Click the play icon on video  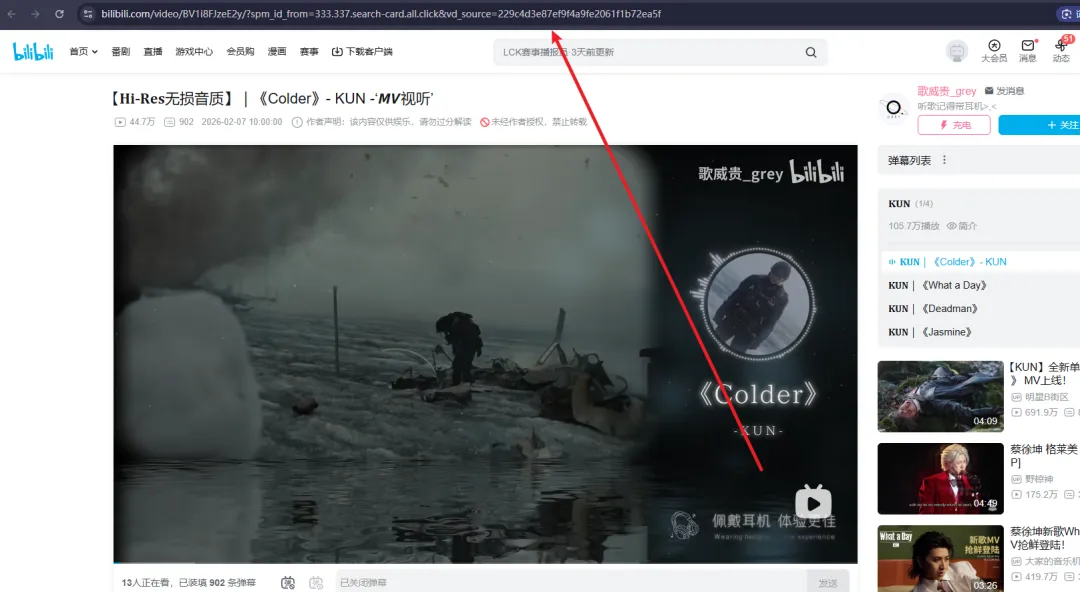pyautogui.click(x=813, y=502)
